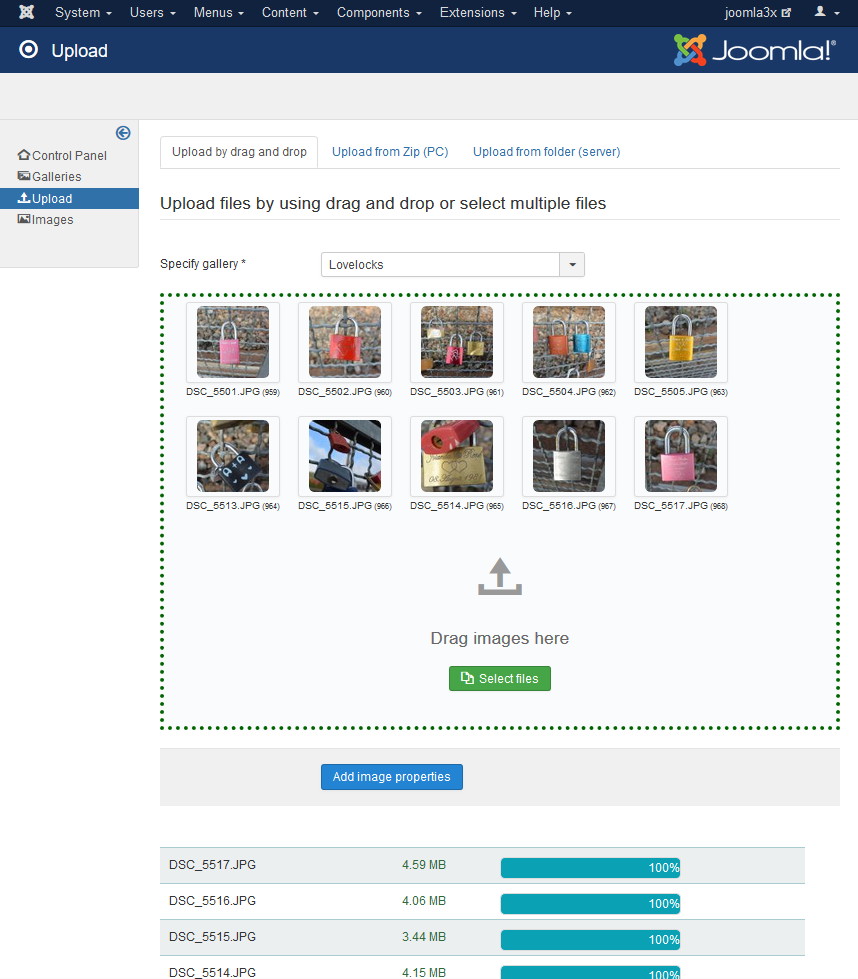Screen dimensions: 858x979
Task: Collapse sidebar with the blue arrow icon
Action: (123, 133)
